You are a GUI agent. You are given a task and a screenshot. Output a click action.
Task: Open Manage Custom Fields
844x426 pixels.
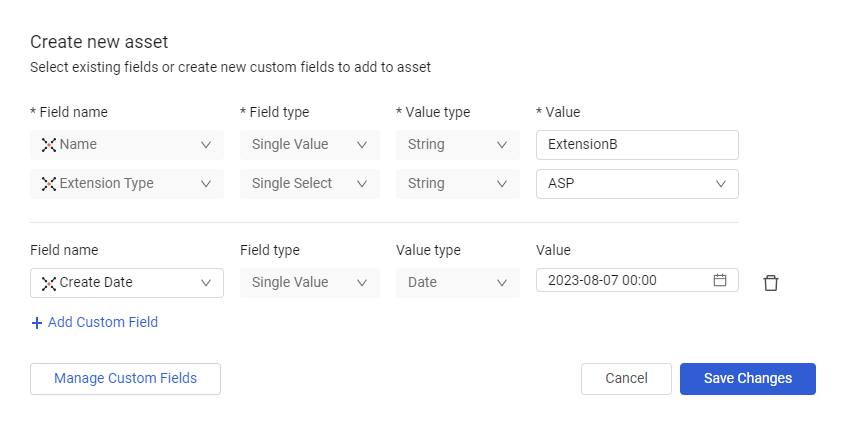[125, 379]
